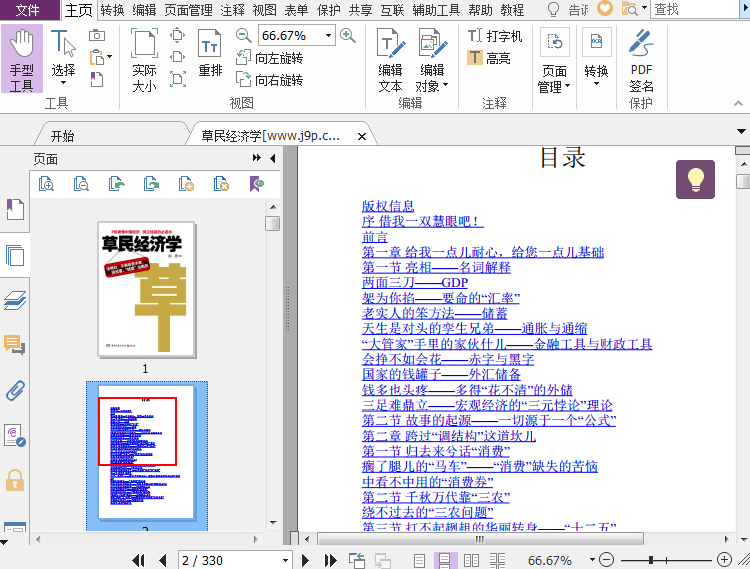
Task: Open the Comments sidebar panel
Action: click(14, 344)
